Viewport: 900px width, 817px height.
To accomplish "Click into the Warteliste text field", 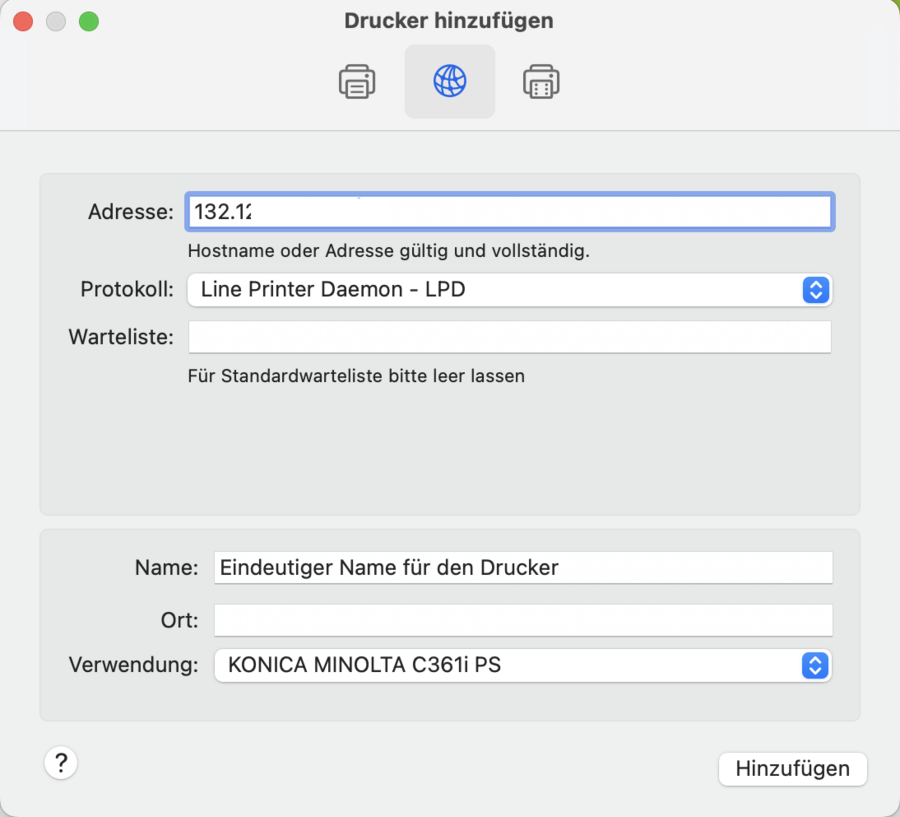I will 509,337.
